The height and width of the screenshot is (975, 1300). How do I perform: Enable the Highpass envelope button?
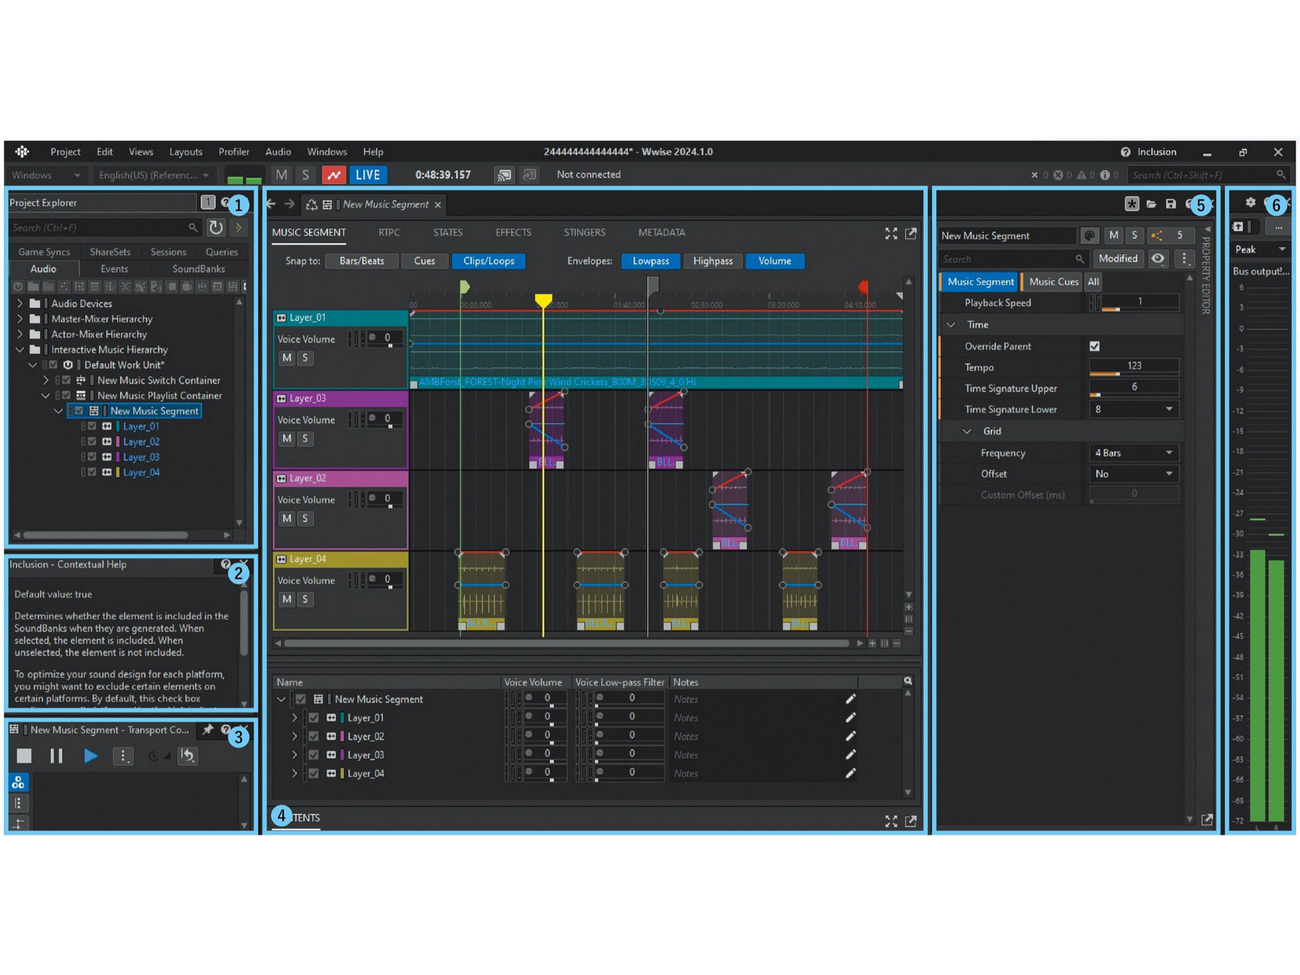pos(712,261)
